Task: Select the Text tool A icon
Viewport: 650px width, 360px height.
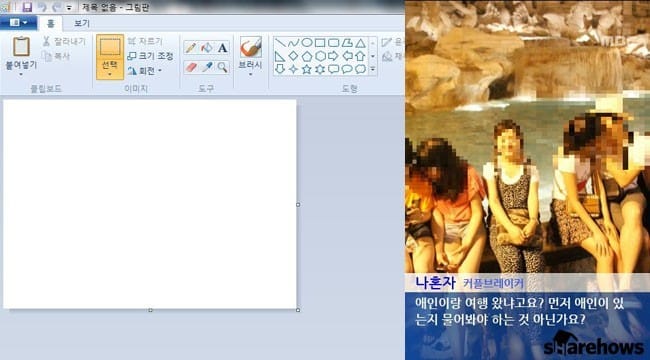Action: [x=223, y=48]
